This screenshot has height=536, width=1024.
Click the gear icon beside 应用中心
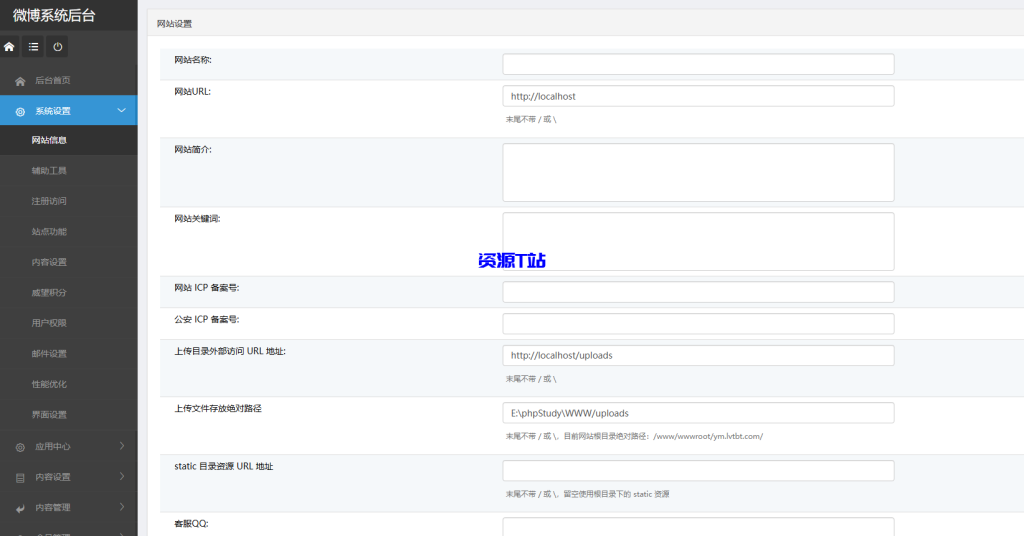pos(20,447)
